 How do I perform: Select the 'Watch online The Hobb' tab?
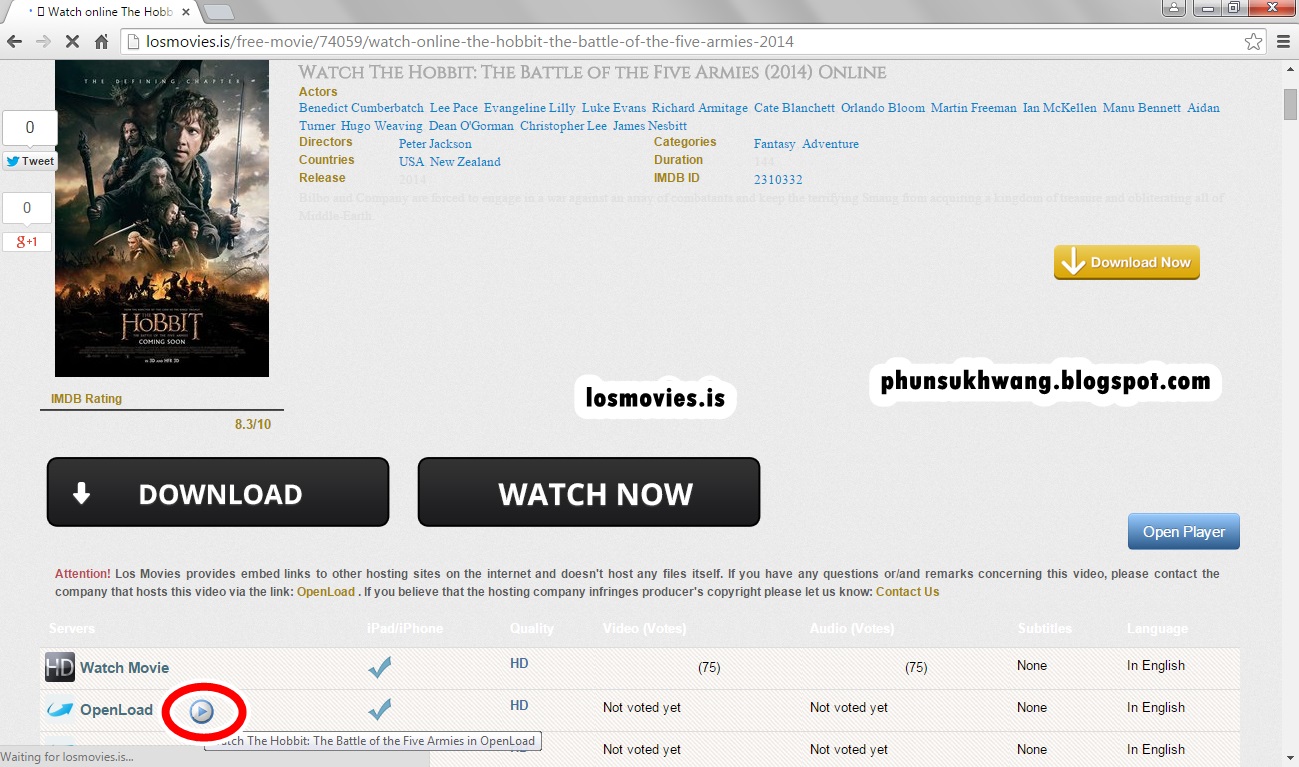click(x=103, y=12)
